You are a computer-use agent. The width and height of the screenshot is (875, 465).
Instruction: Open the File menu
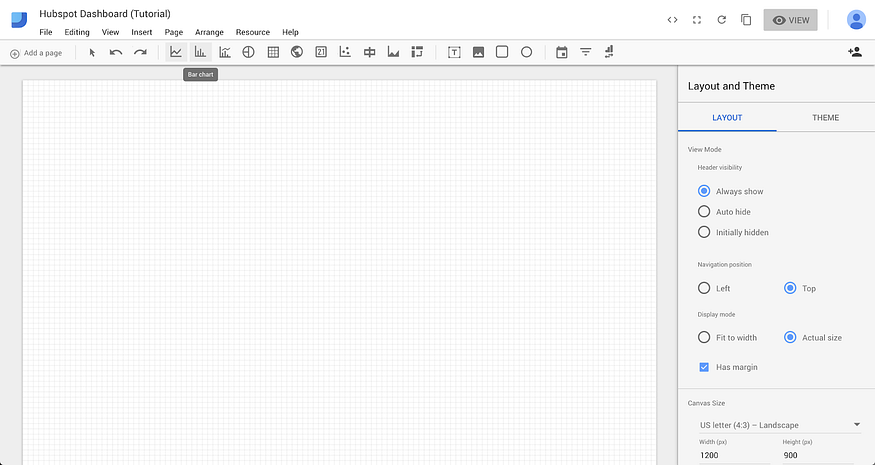point(46,32)
